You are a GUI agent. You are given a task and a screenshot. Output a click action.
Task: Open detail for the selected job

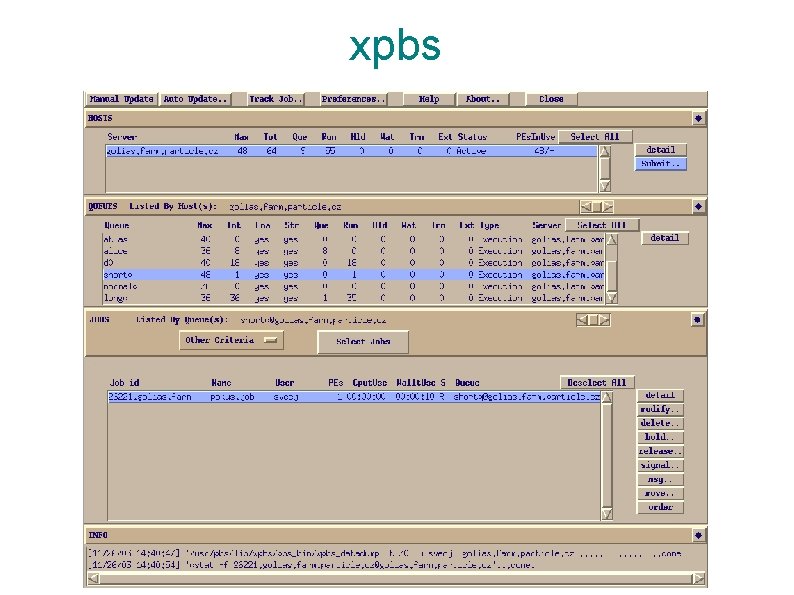click(660, 395)
